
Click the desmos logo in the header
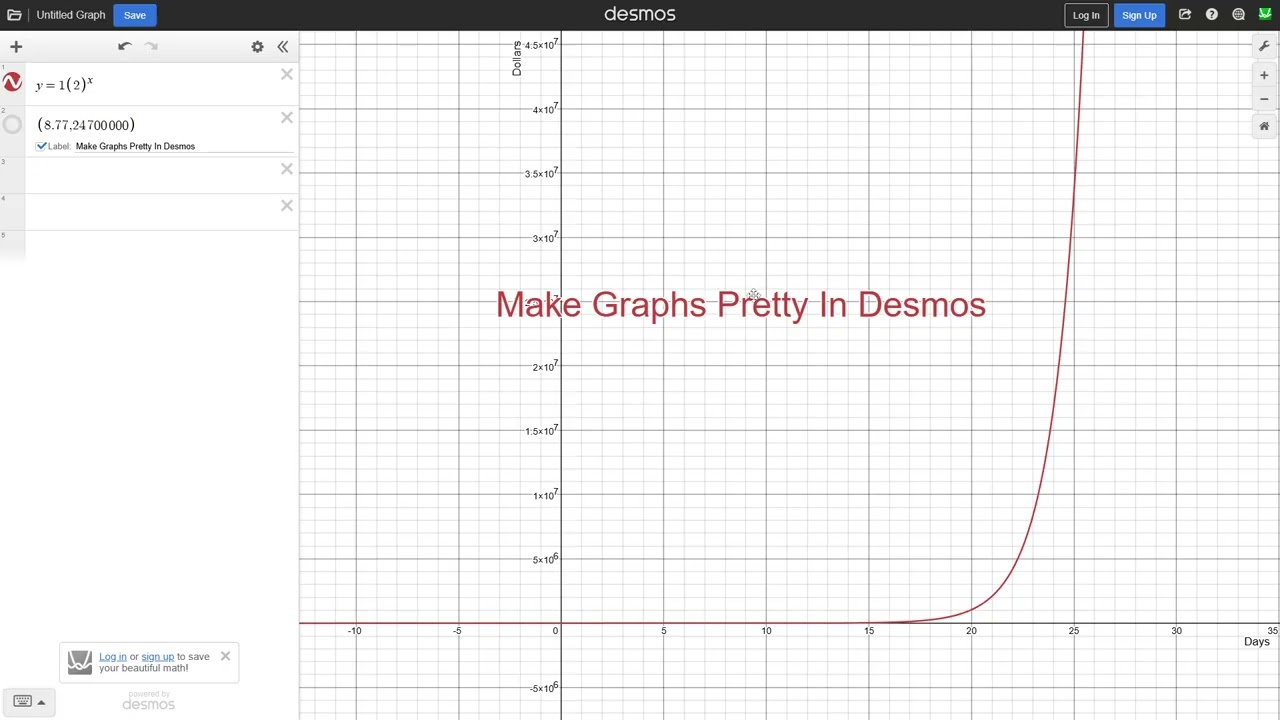[640, 14]
